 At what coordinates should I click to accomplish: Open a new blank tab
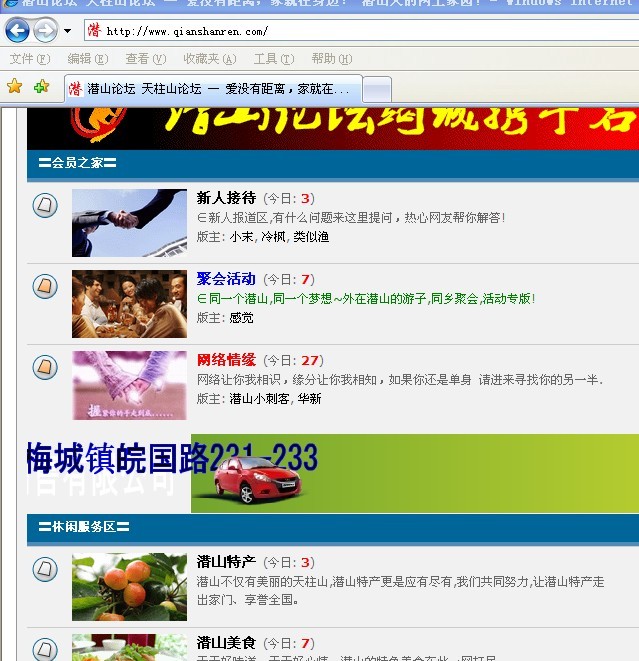click(376, 89)
